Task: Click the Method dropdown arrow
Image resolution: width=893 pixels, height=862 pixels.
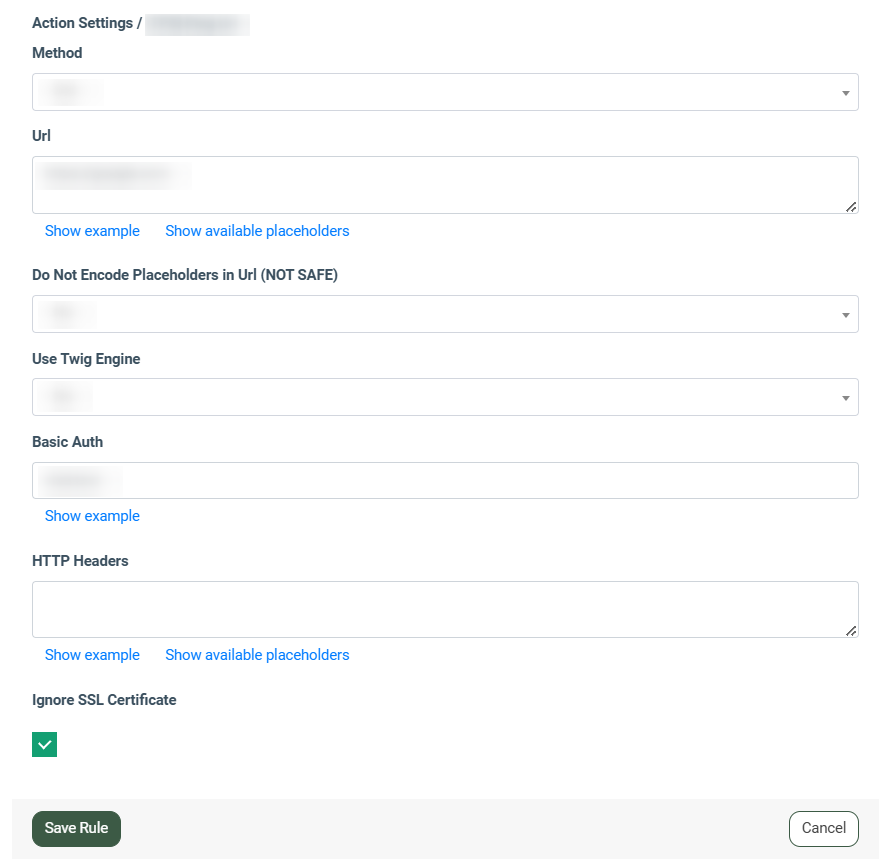Action: coord(845,93)
